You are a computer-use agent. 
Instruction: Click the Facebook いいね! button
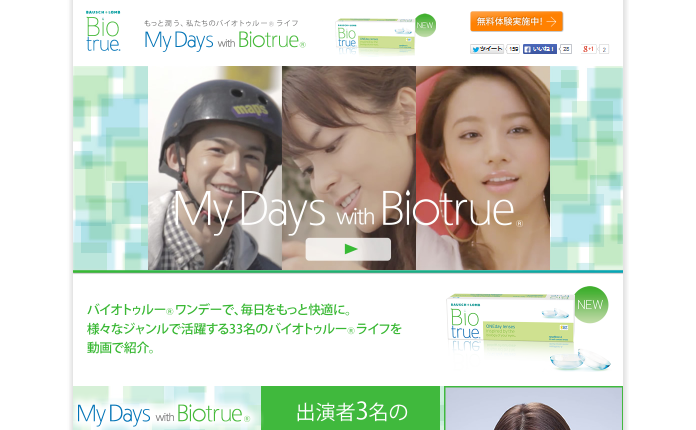[x=540, y=49]
